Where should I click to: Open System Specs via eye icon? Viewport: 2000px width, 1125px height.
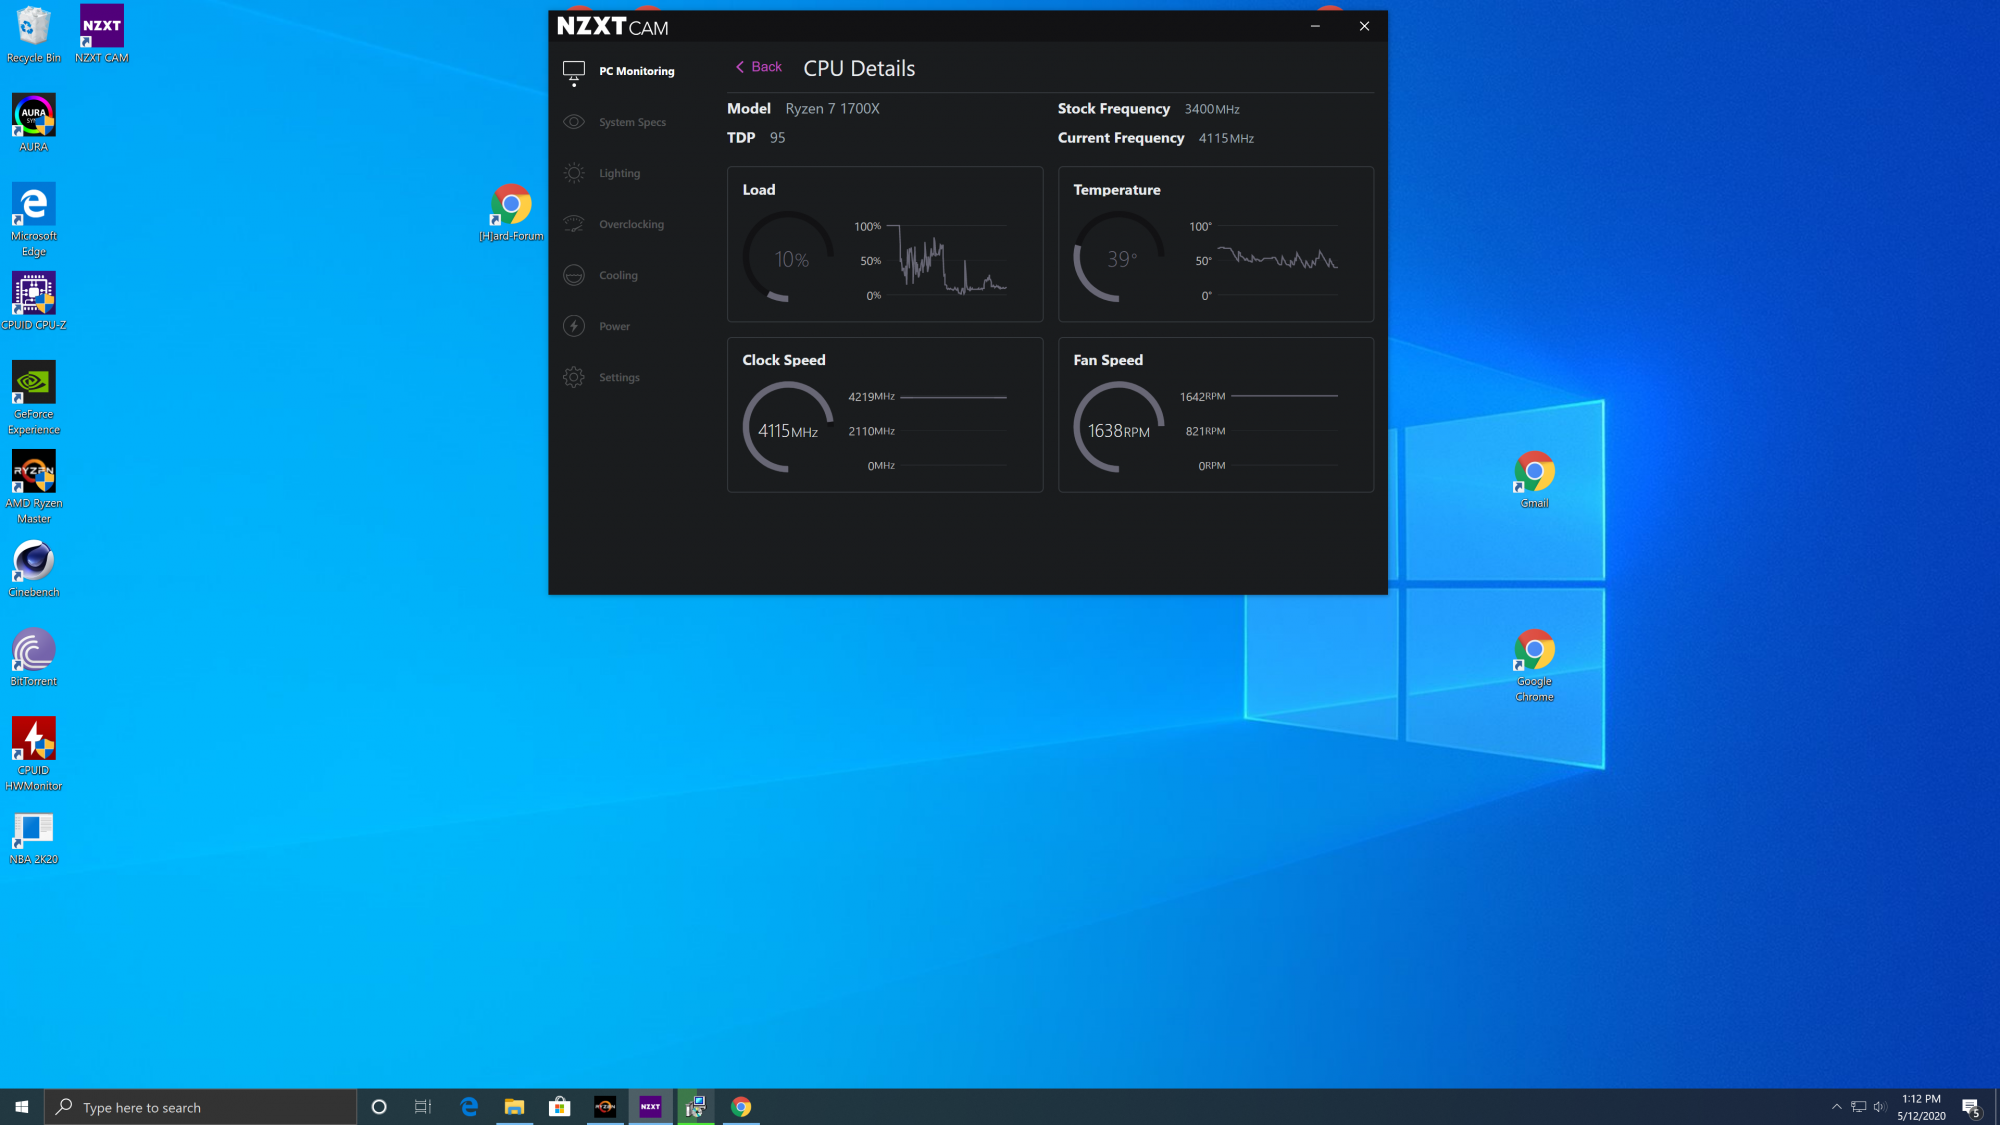click(574, 122)
